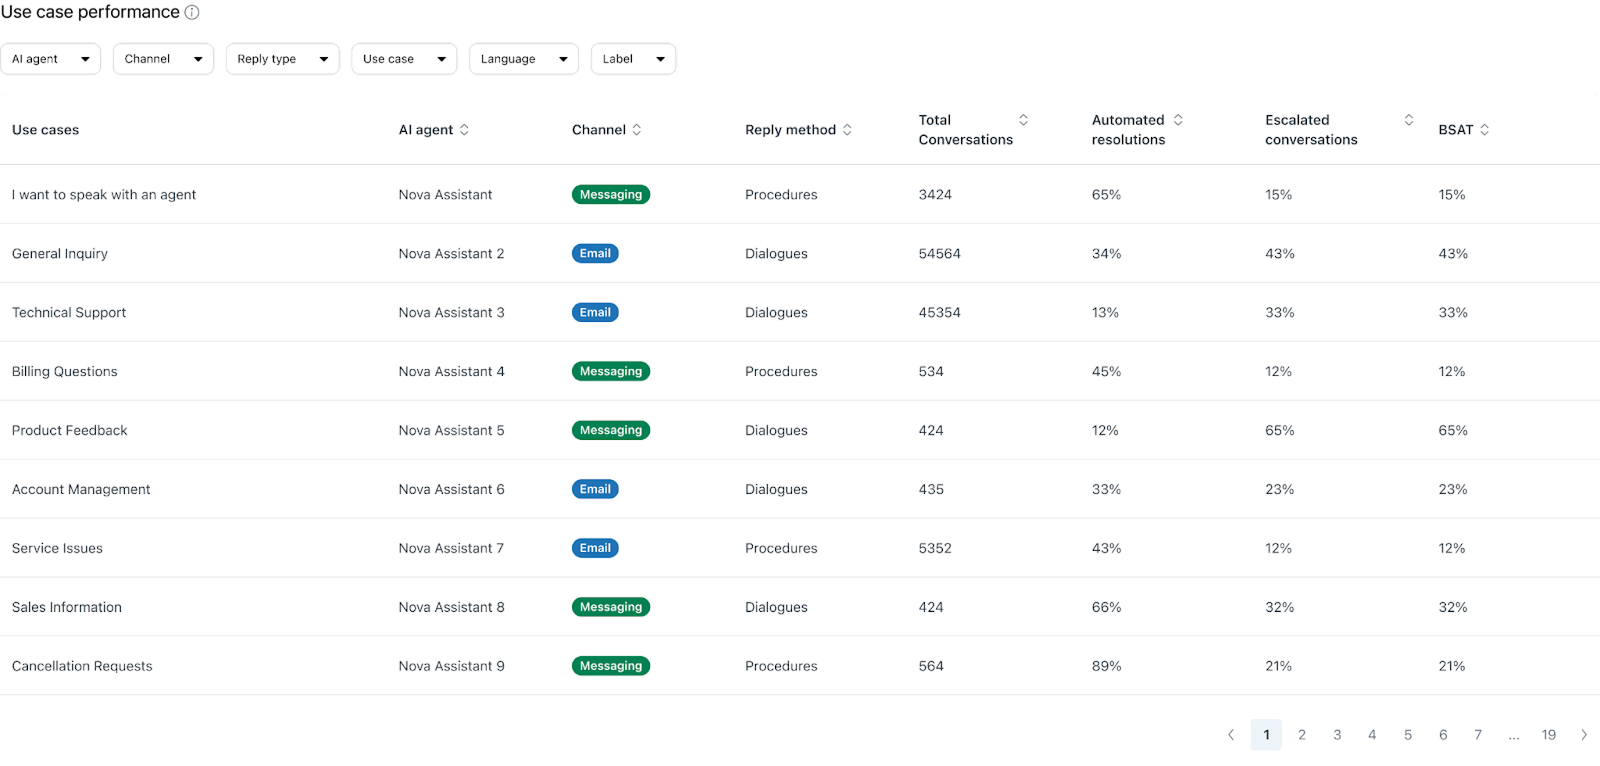Jump to page 19 in pagination

(1548, 735)
